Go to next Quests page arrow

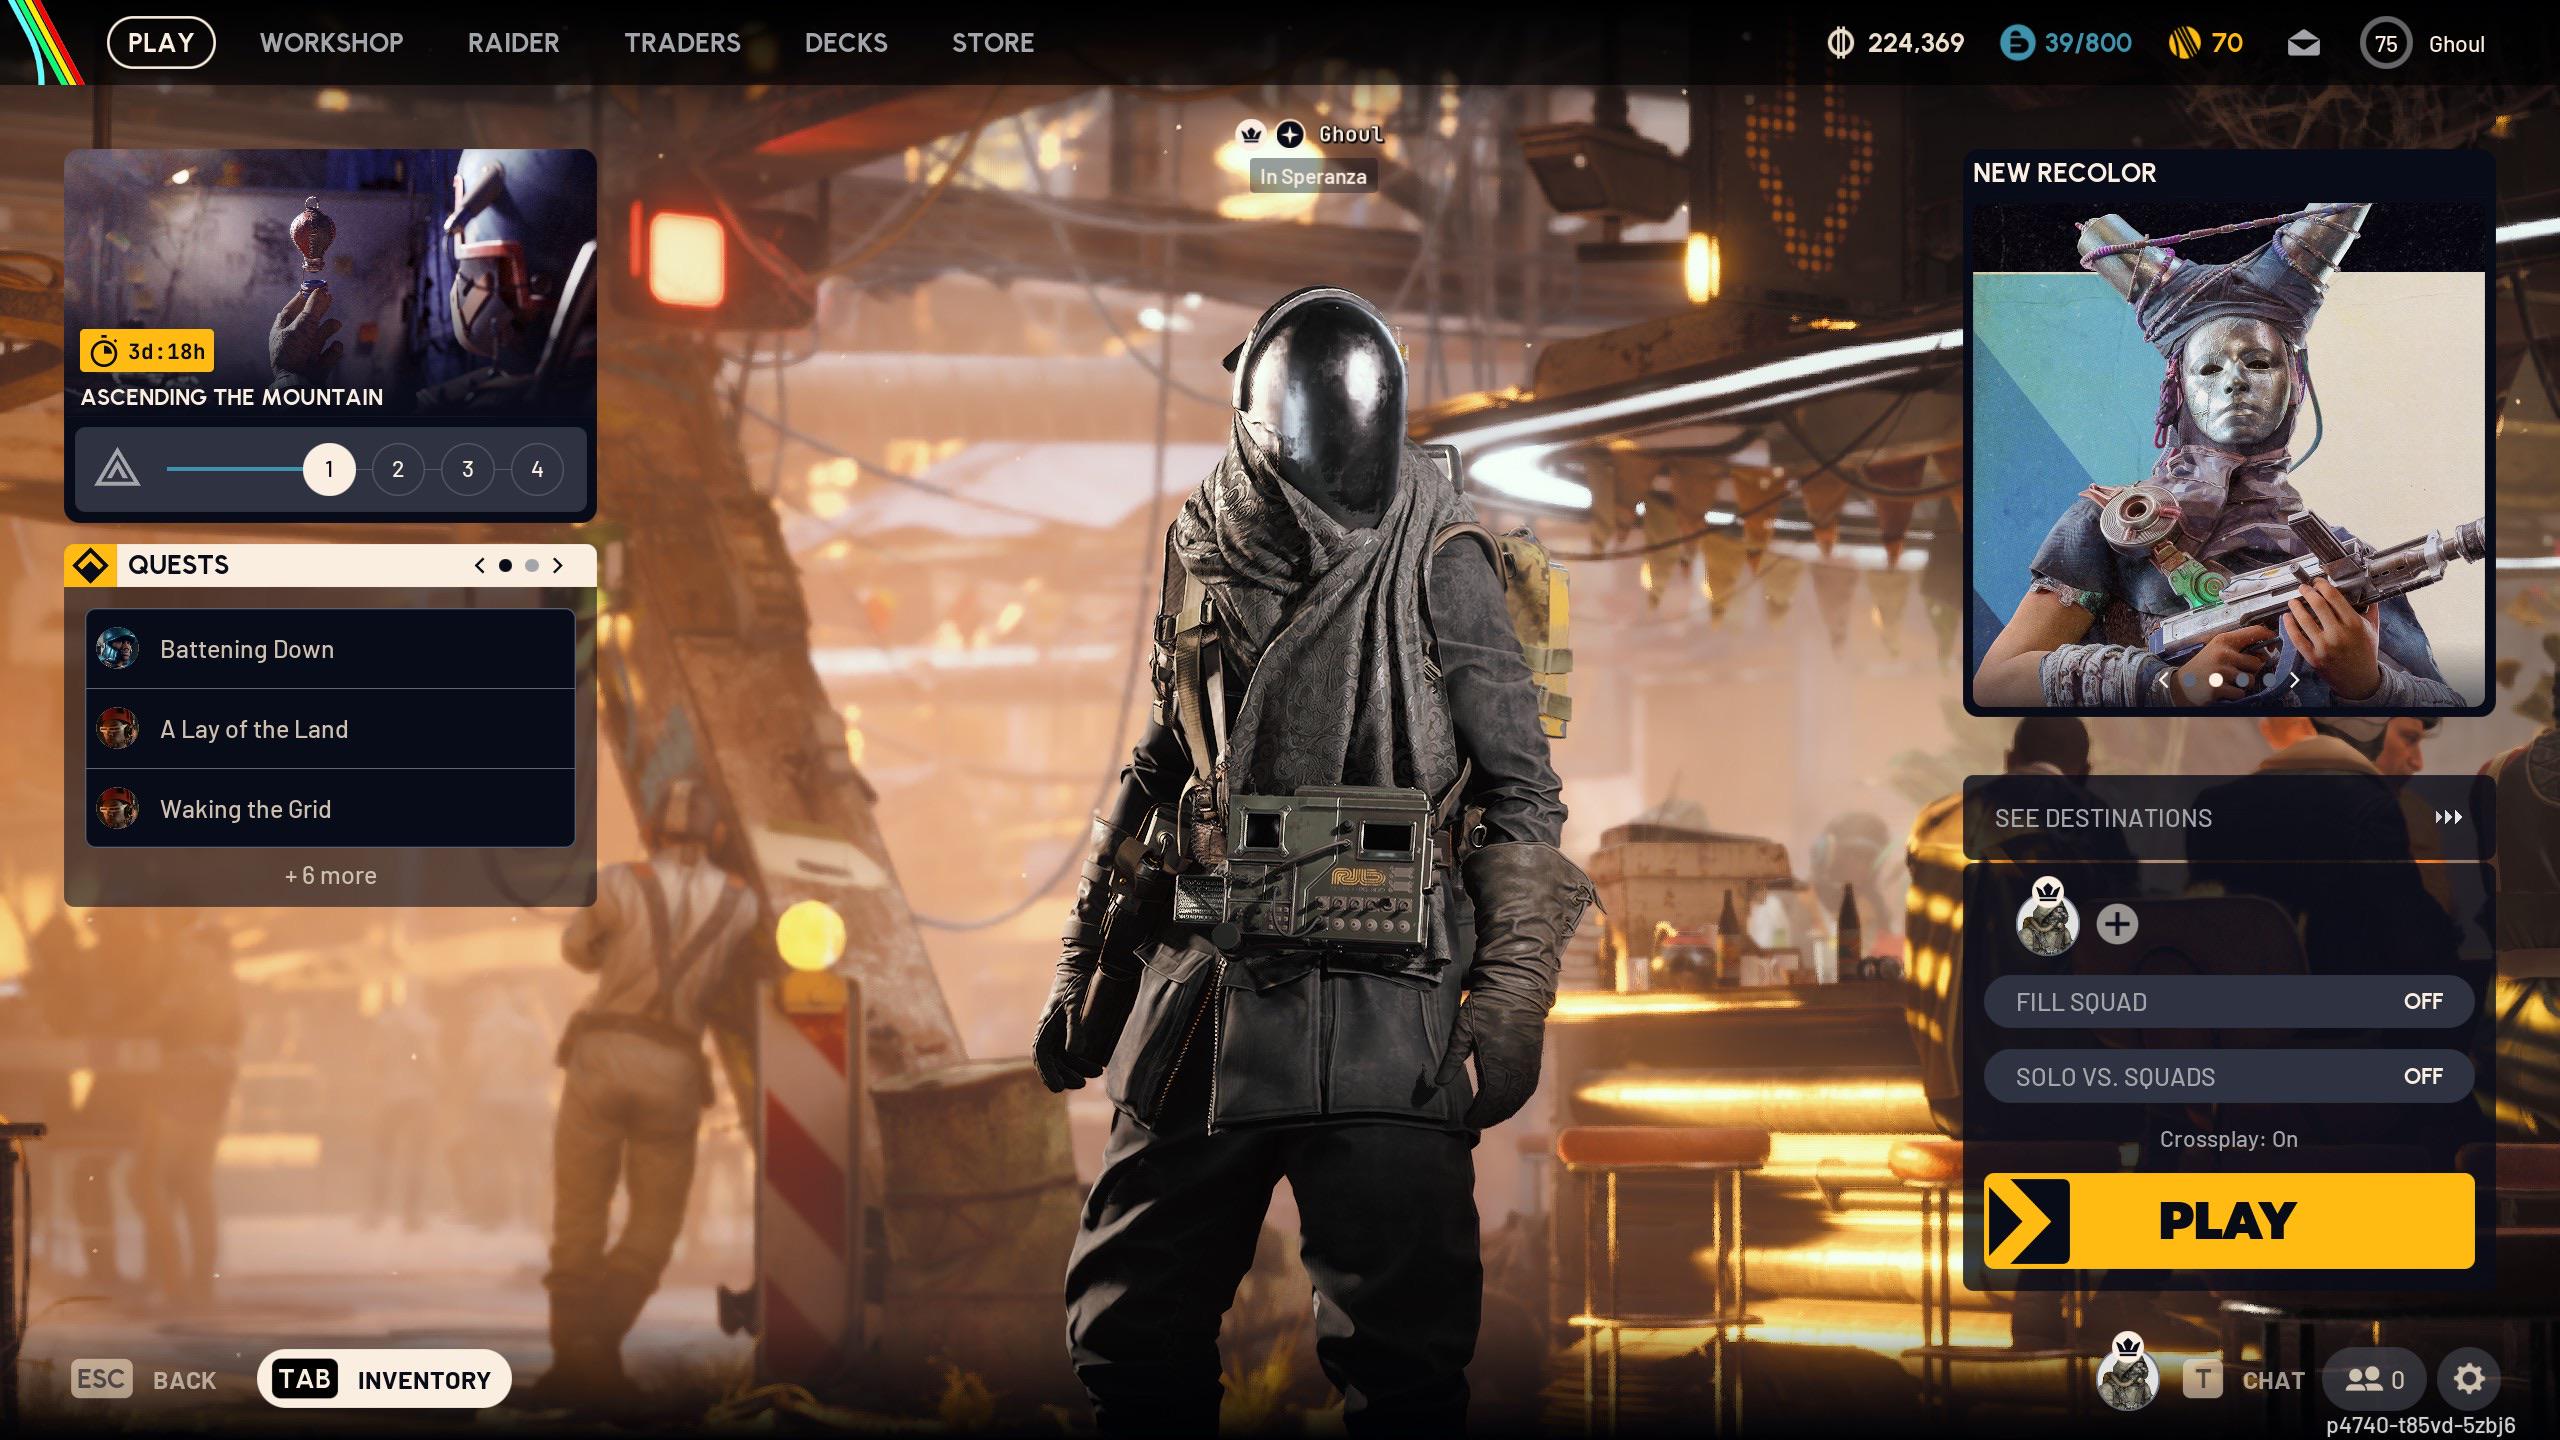tap(558, 565)
